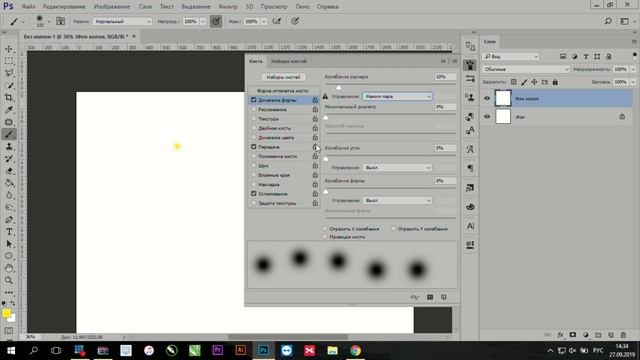Viewport: 640px width, 360px height.
Task: Hide the Фон background layer eye icon
Action: [487, 117]
